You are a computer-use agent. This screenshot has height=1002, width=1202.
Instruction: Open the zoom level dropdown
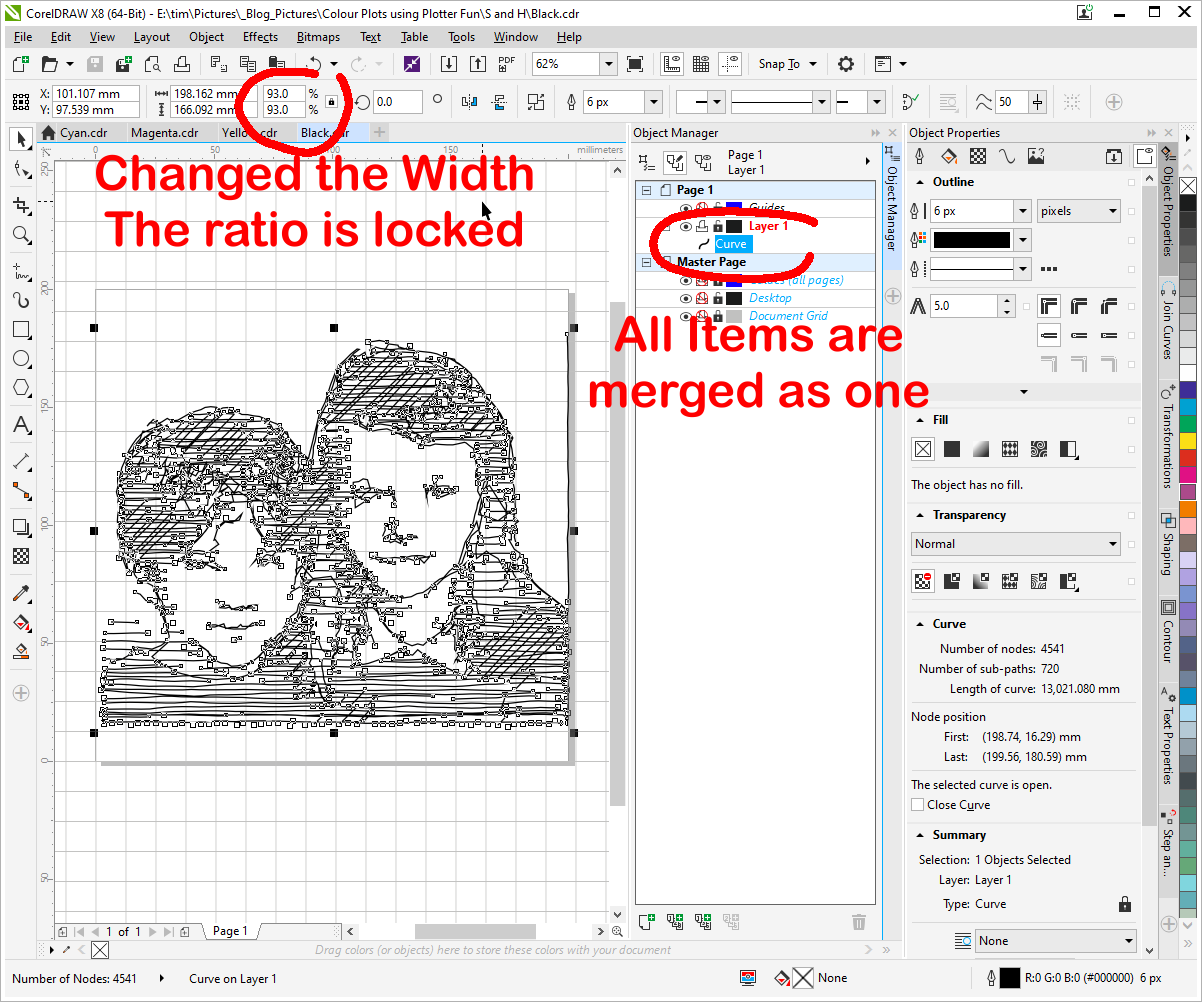click(x=608, y=63)
